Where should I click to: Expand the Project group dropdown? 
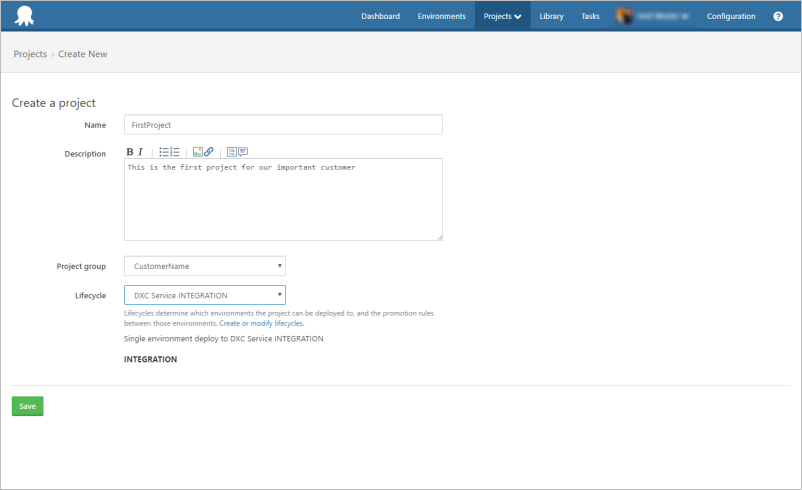coord(205,266)
